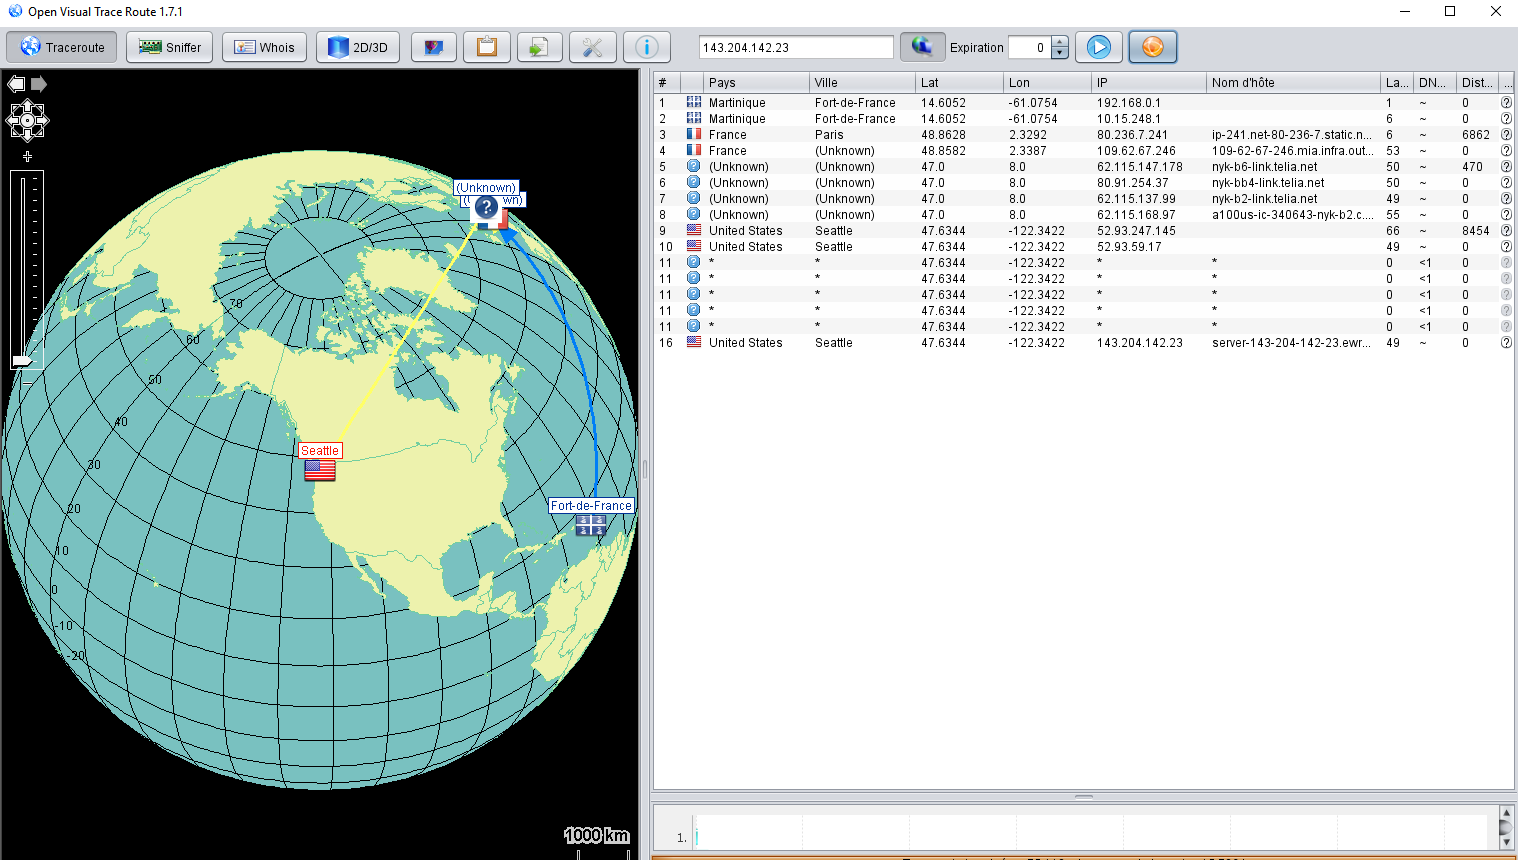Image resolution: width=1518 pixels, height=860 pixels.
Task: Select the IP 10.15.248.1 cell
Action: pos(1149,119)
